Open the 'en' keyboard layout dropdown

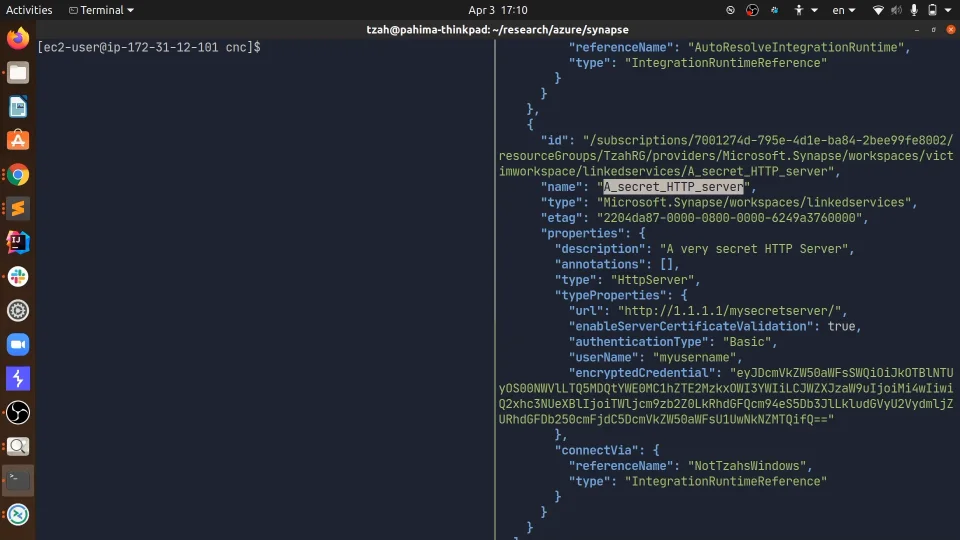click(844, 10)
